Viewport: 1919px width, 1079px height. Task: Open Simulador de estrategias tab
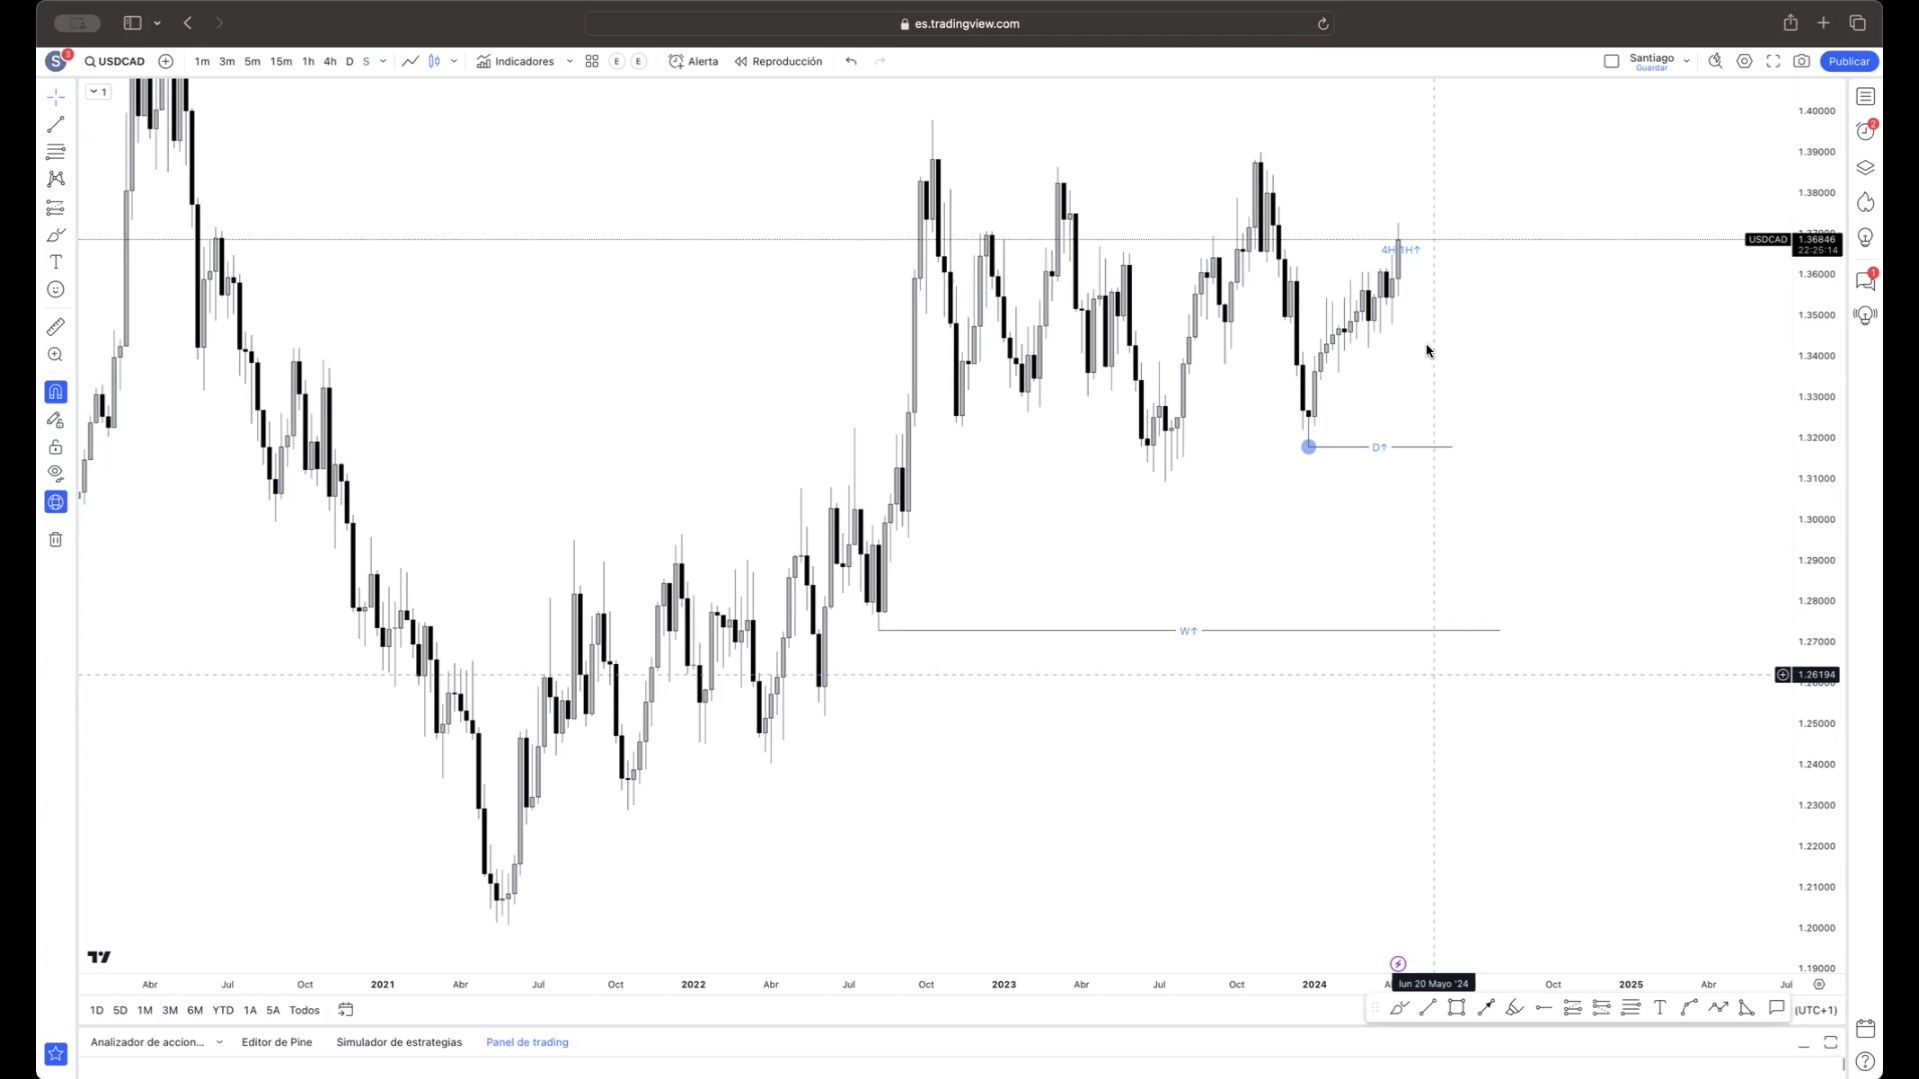click(399, 1043)
